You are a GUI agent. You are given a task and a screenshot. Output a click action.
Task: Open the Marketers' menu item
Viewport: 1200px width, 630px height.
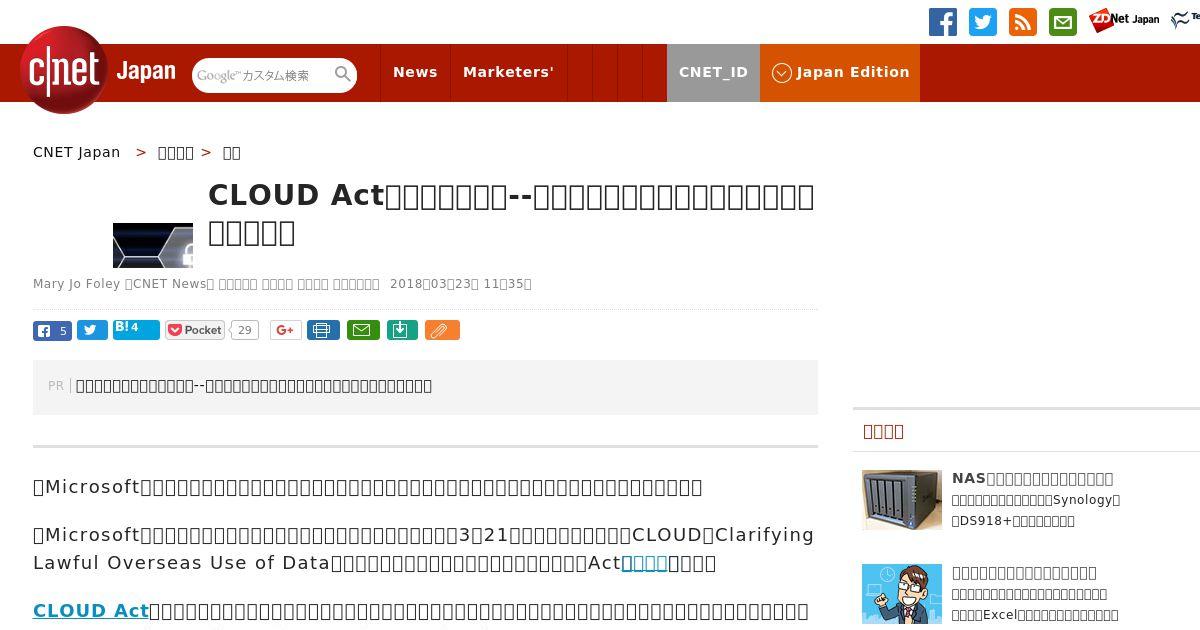click(x=508, y=72)
